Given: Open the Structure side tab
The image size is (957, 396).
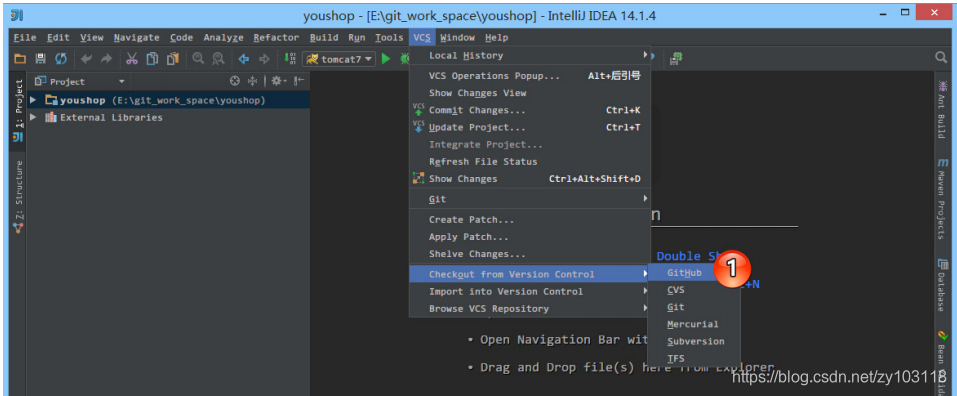Looking at the screenshot, I should click(18, 197).
